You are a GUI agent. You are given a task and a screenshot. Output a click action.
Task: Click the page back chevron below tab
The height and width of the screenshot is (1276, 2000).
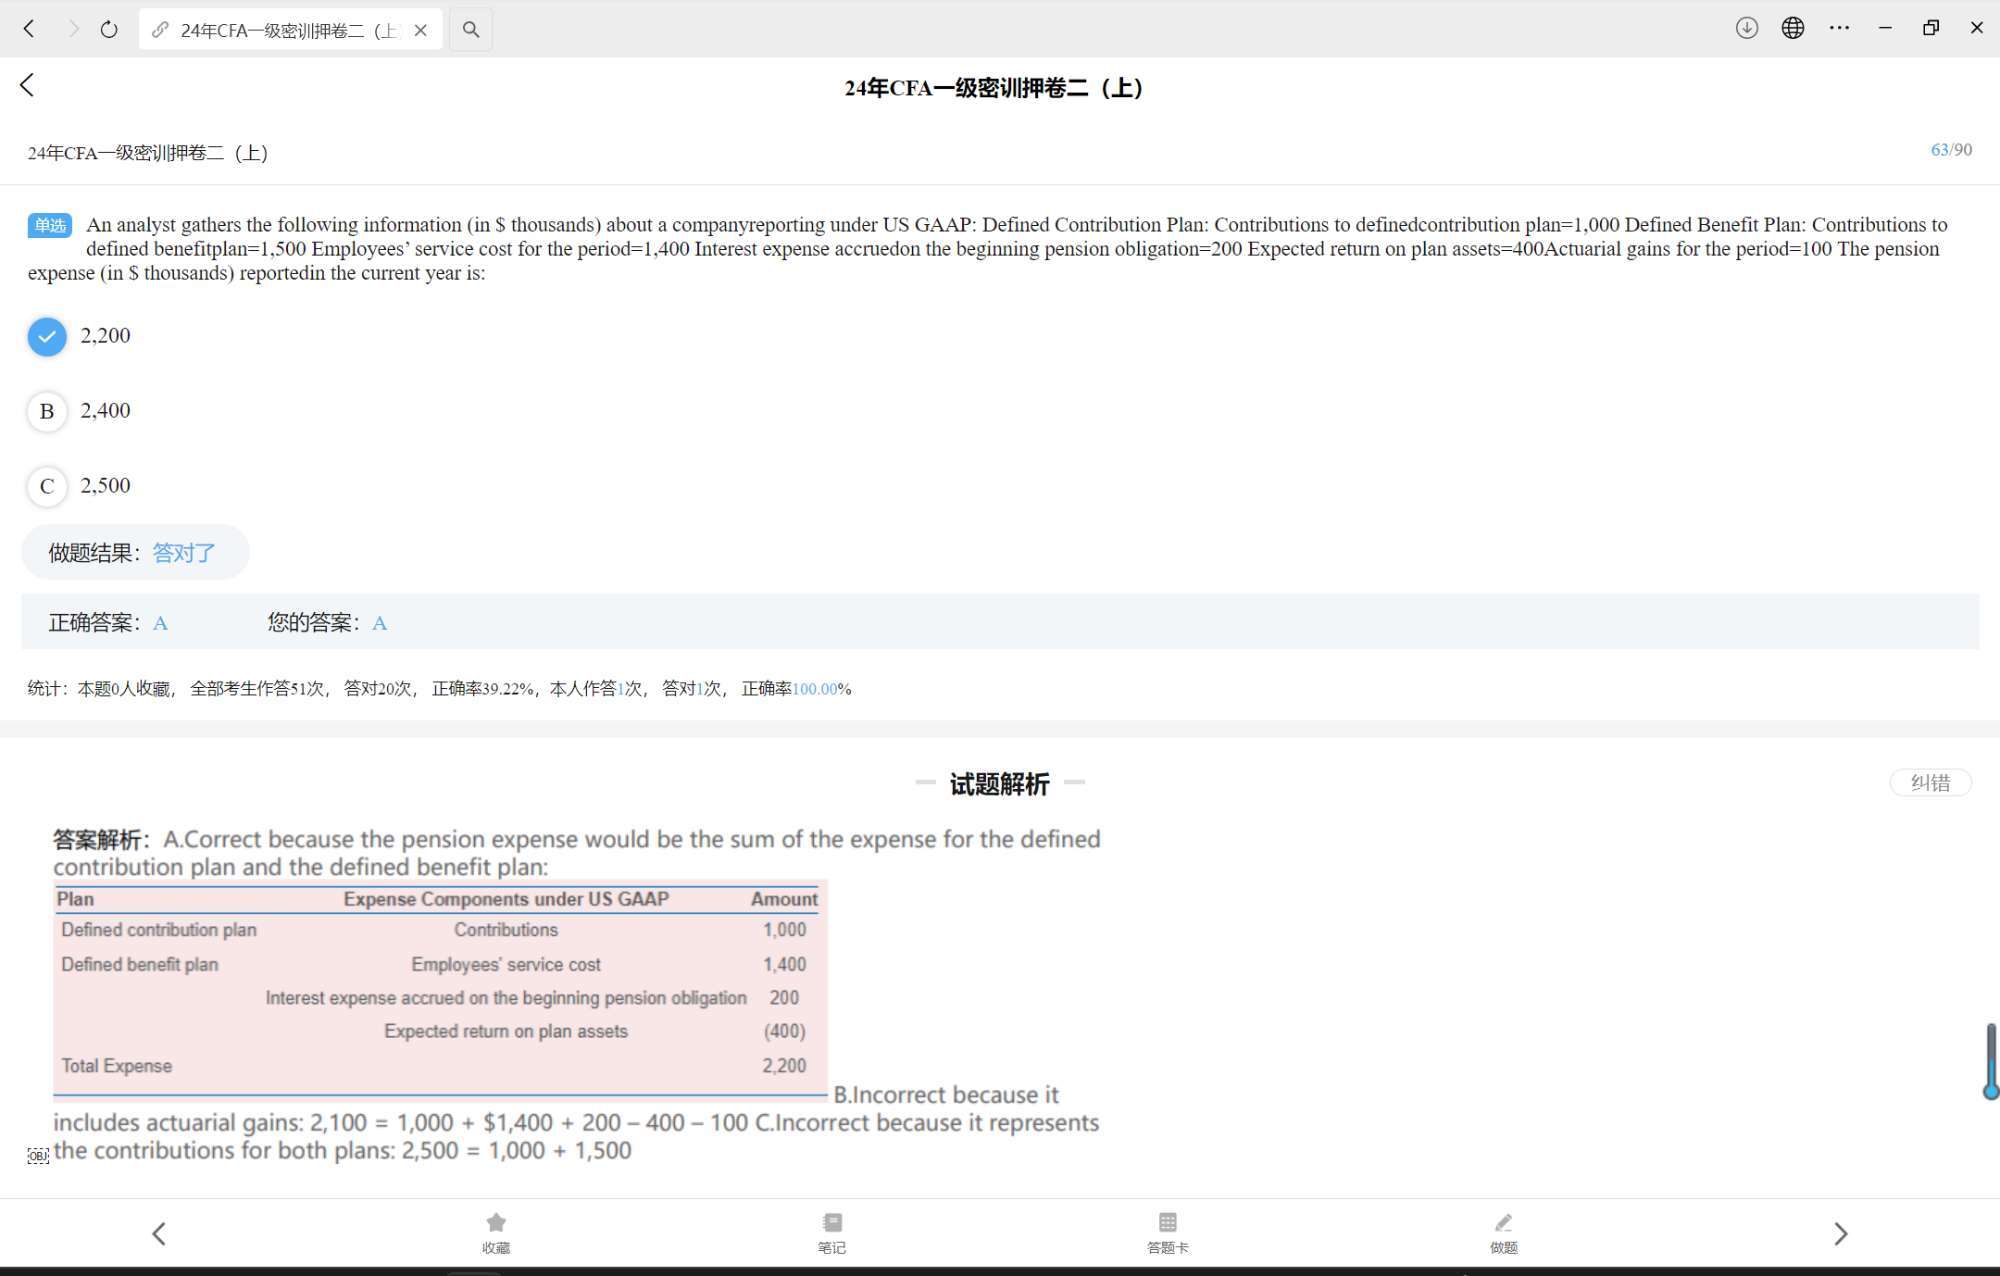(x=27, y=86)
